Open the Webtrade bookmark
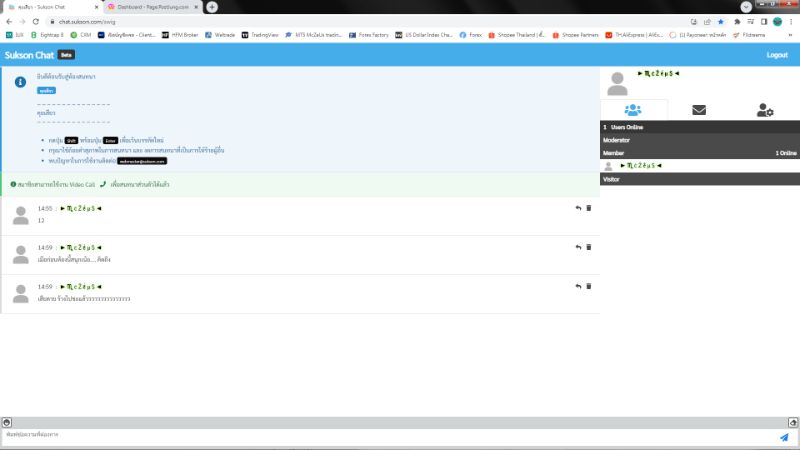The height and width of the screenshot is (450, 800). (220, 35)
